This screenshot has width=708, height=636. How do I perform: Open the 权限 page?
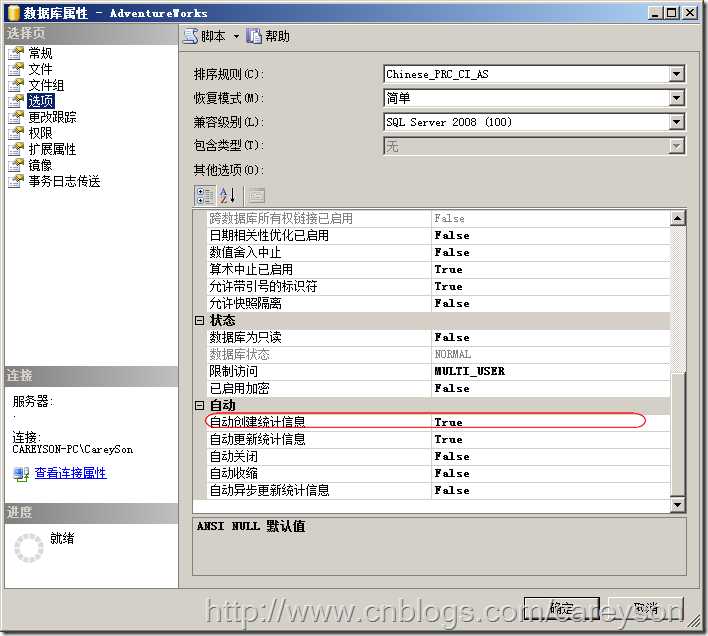click(40, 133)
